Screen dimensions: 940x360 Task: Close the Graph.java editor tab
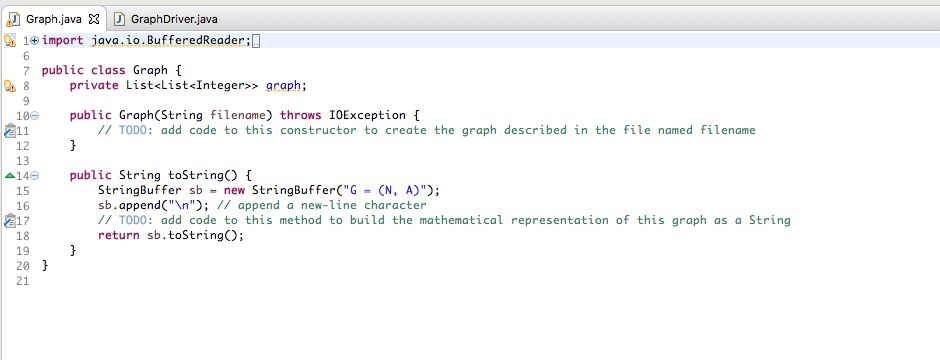pos(94,19)
